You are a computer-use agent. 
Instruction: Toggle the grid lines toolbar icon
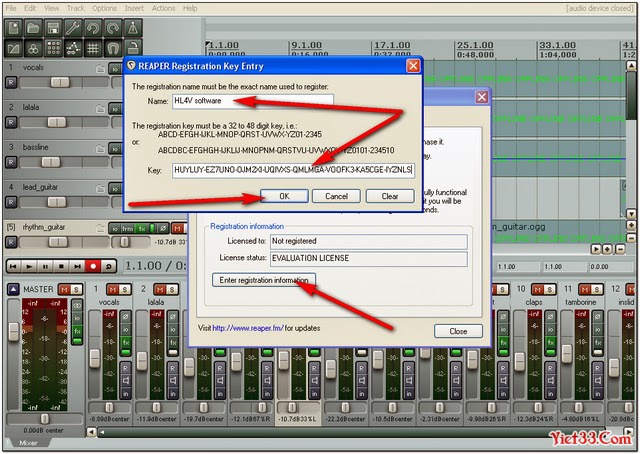93,48
